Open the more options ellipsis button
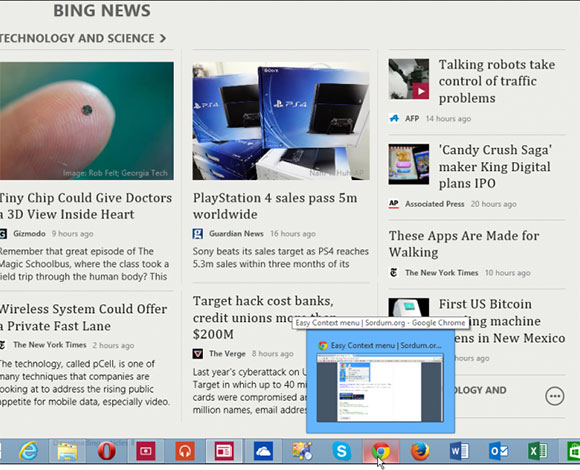This screenshot has height=470, width=580. [x=554, y=396]
